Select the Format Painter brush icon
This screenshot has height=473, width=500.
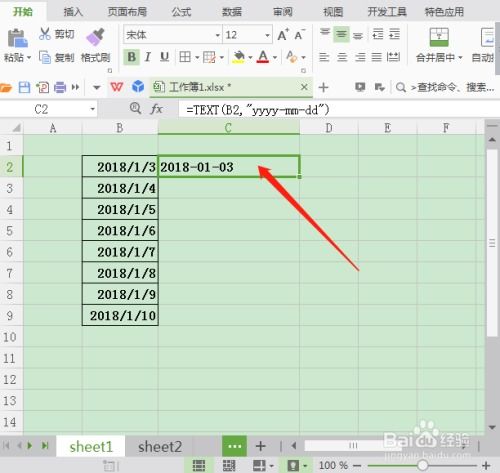95,36
